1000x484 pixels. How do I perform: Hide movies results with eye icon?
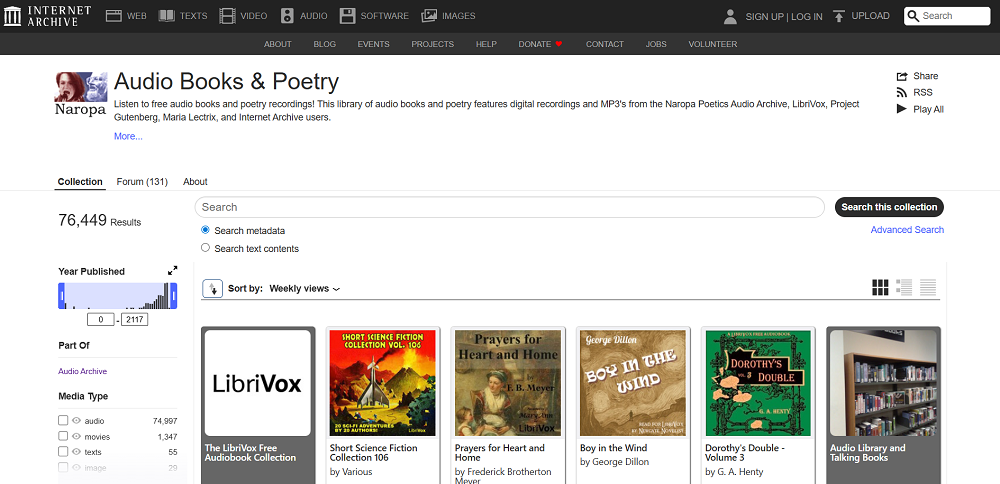click(x=76, y=436)
